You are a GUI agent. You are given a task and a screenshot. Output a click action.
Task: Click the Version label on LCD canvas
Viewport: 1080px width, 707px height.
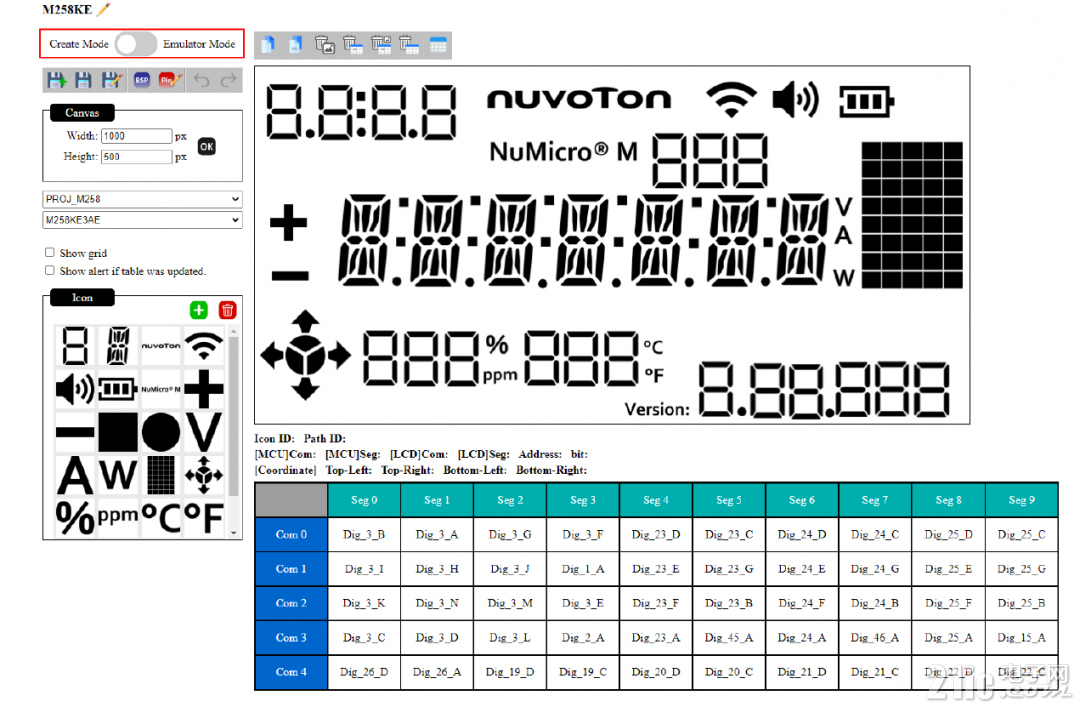click(x=656, y=409)
